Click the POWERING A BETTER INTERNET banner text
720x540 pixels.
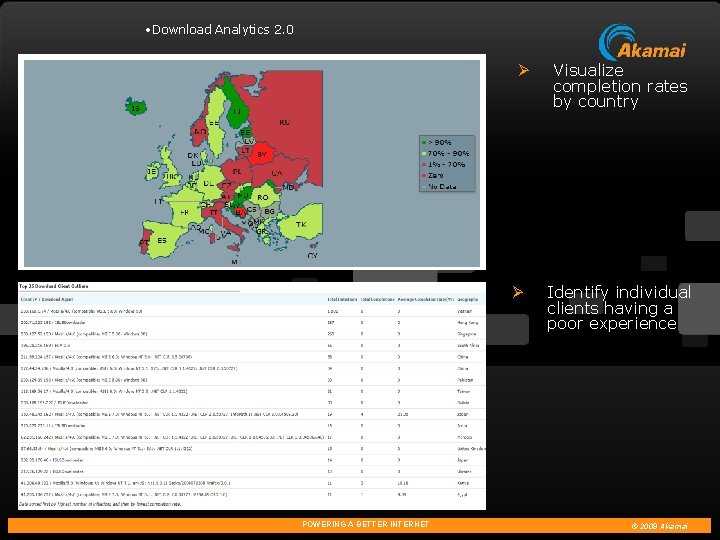366,524
